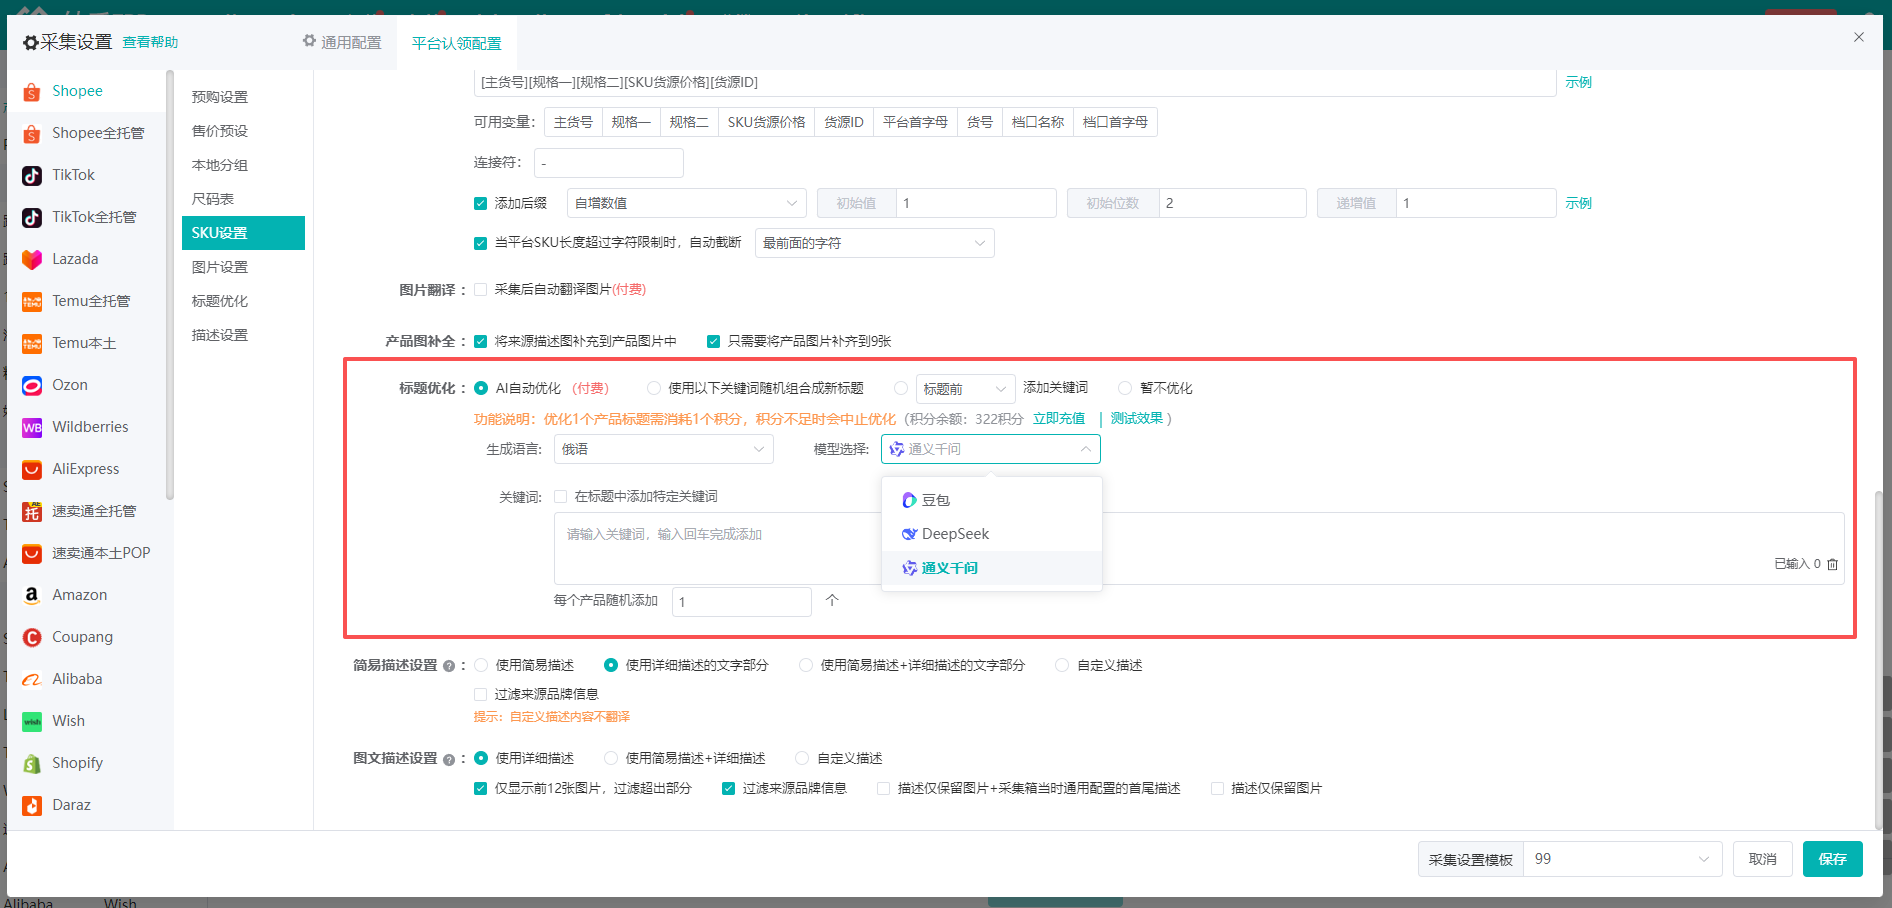
Task: Select the TikTok icon in platform list
Action: [x=32, y=175]
